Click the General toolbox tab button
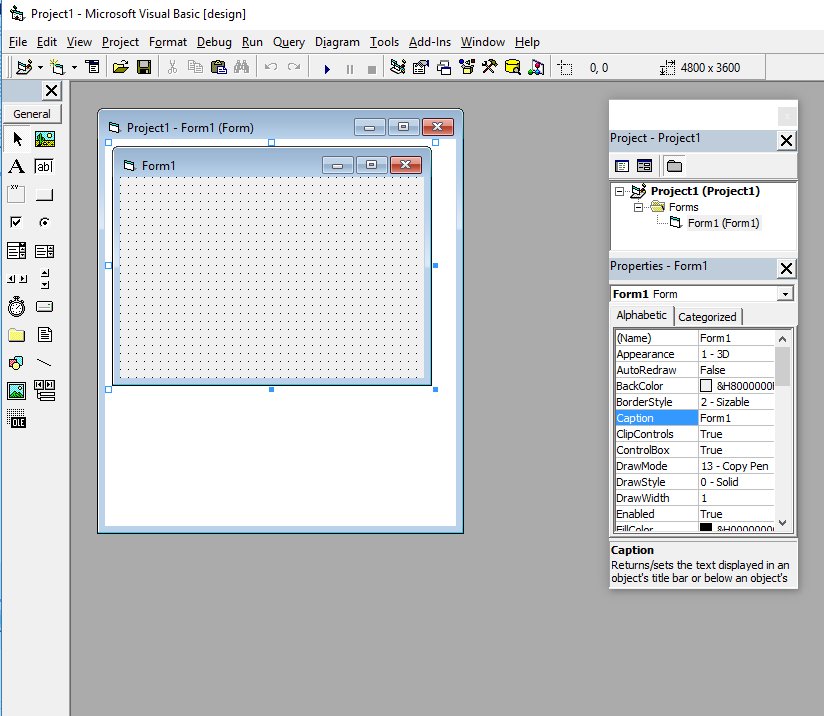 point(32,114)
